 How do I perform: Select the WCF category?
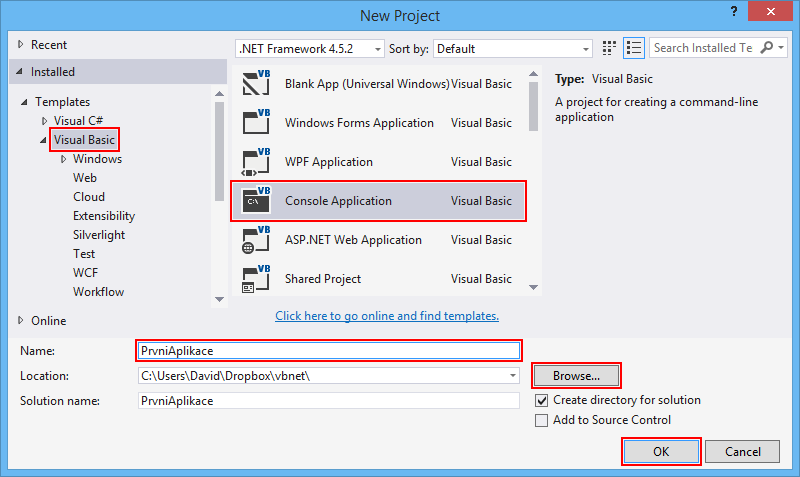pyautogui.click(x=85, y=272)
